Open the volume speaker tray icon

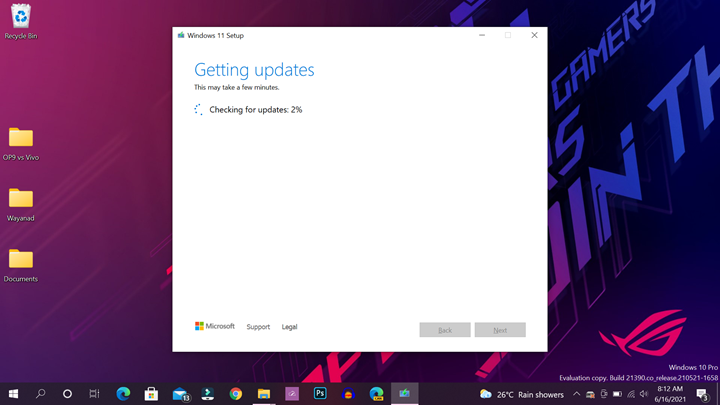[644, 394]
